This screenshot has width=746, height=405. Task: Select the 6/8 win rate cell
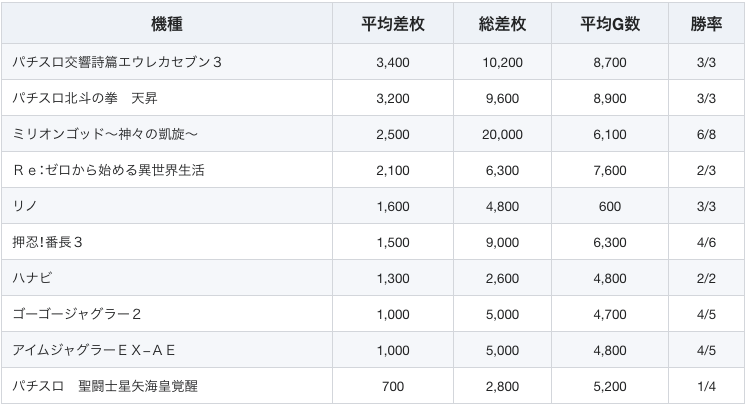click(x=705, y=134)
